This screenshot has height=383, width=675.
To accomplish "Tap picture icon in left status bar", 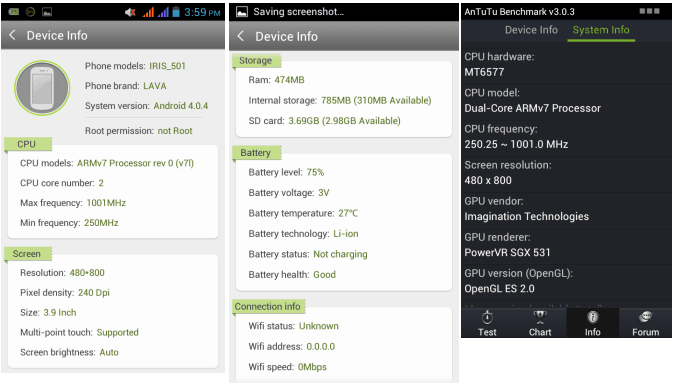I will pyautogui.click(x=47, y=12).
